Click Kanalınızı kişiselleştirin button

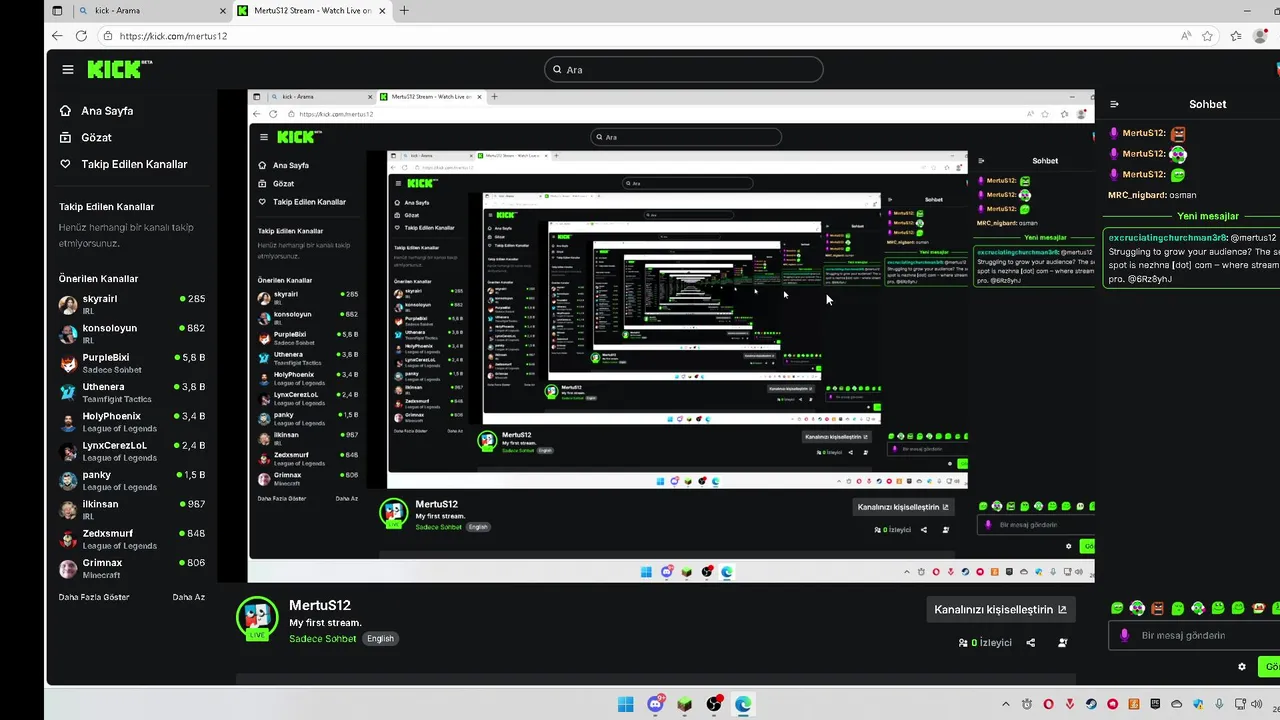point(1000,609)
